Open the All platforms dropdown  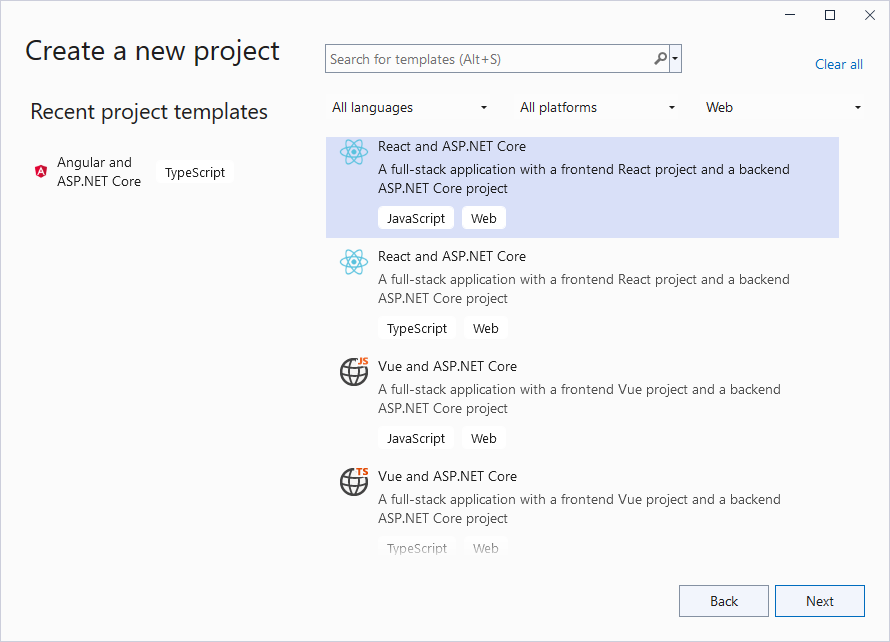(x=598, y=107)
